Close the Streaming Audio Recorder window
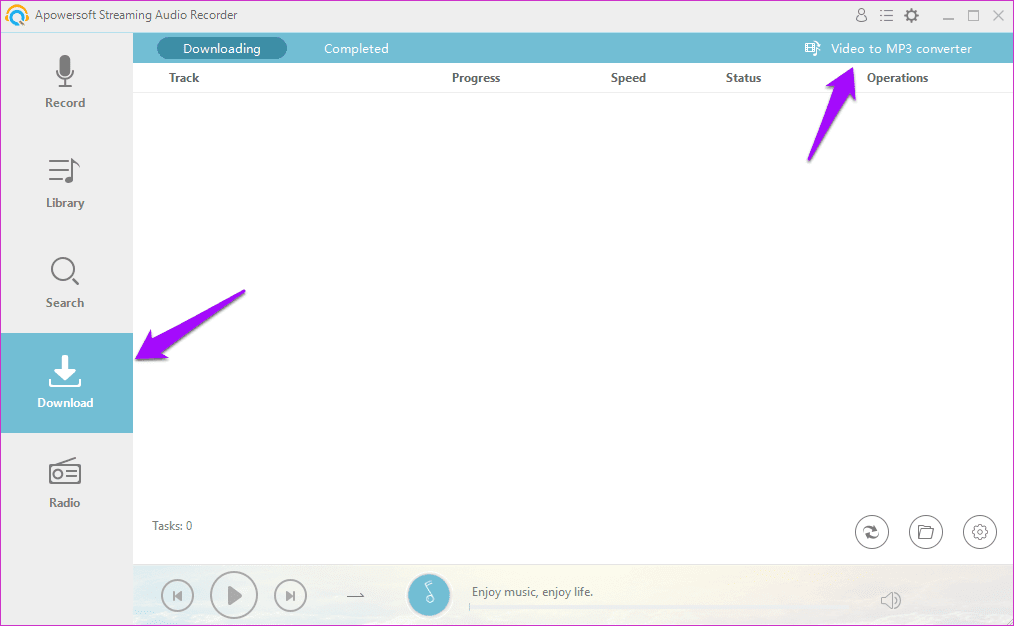This screenshot has width=1014, height=626. (x=998, y=16)
